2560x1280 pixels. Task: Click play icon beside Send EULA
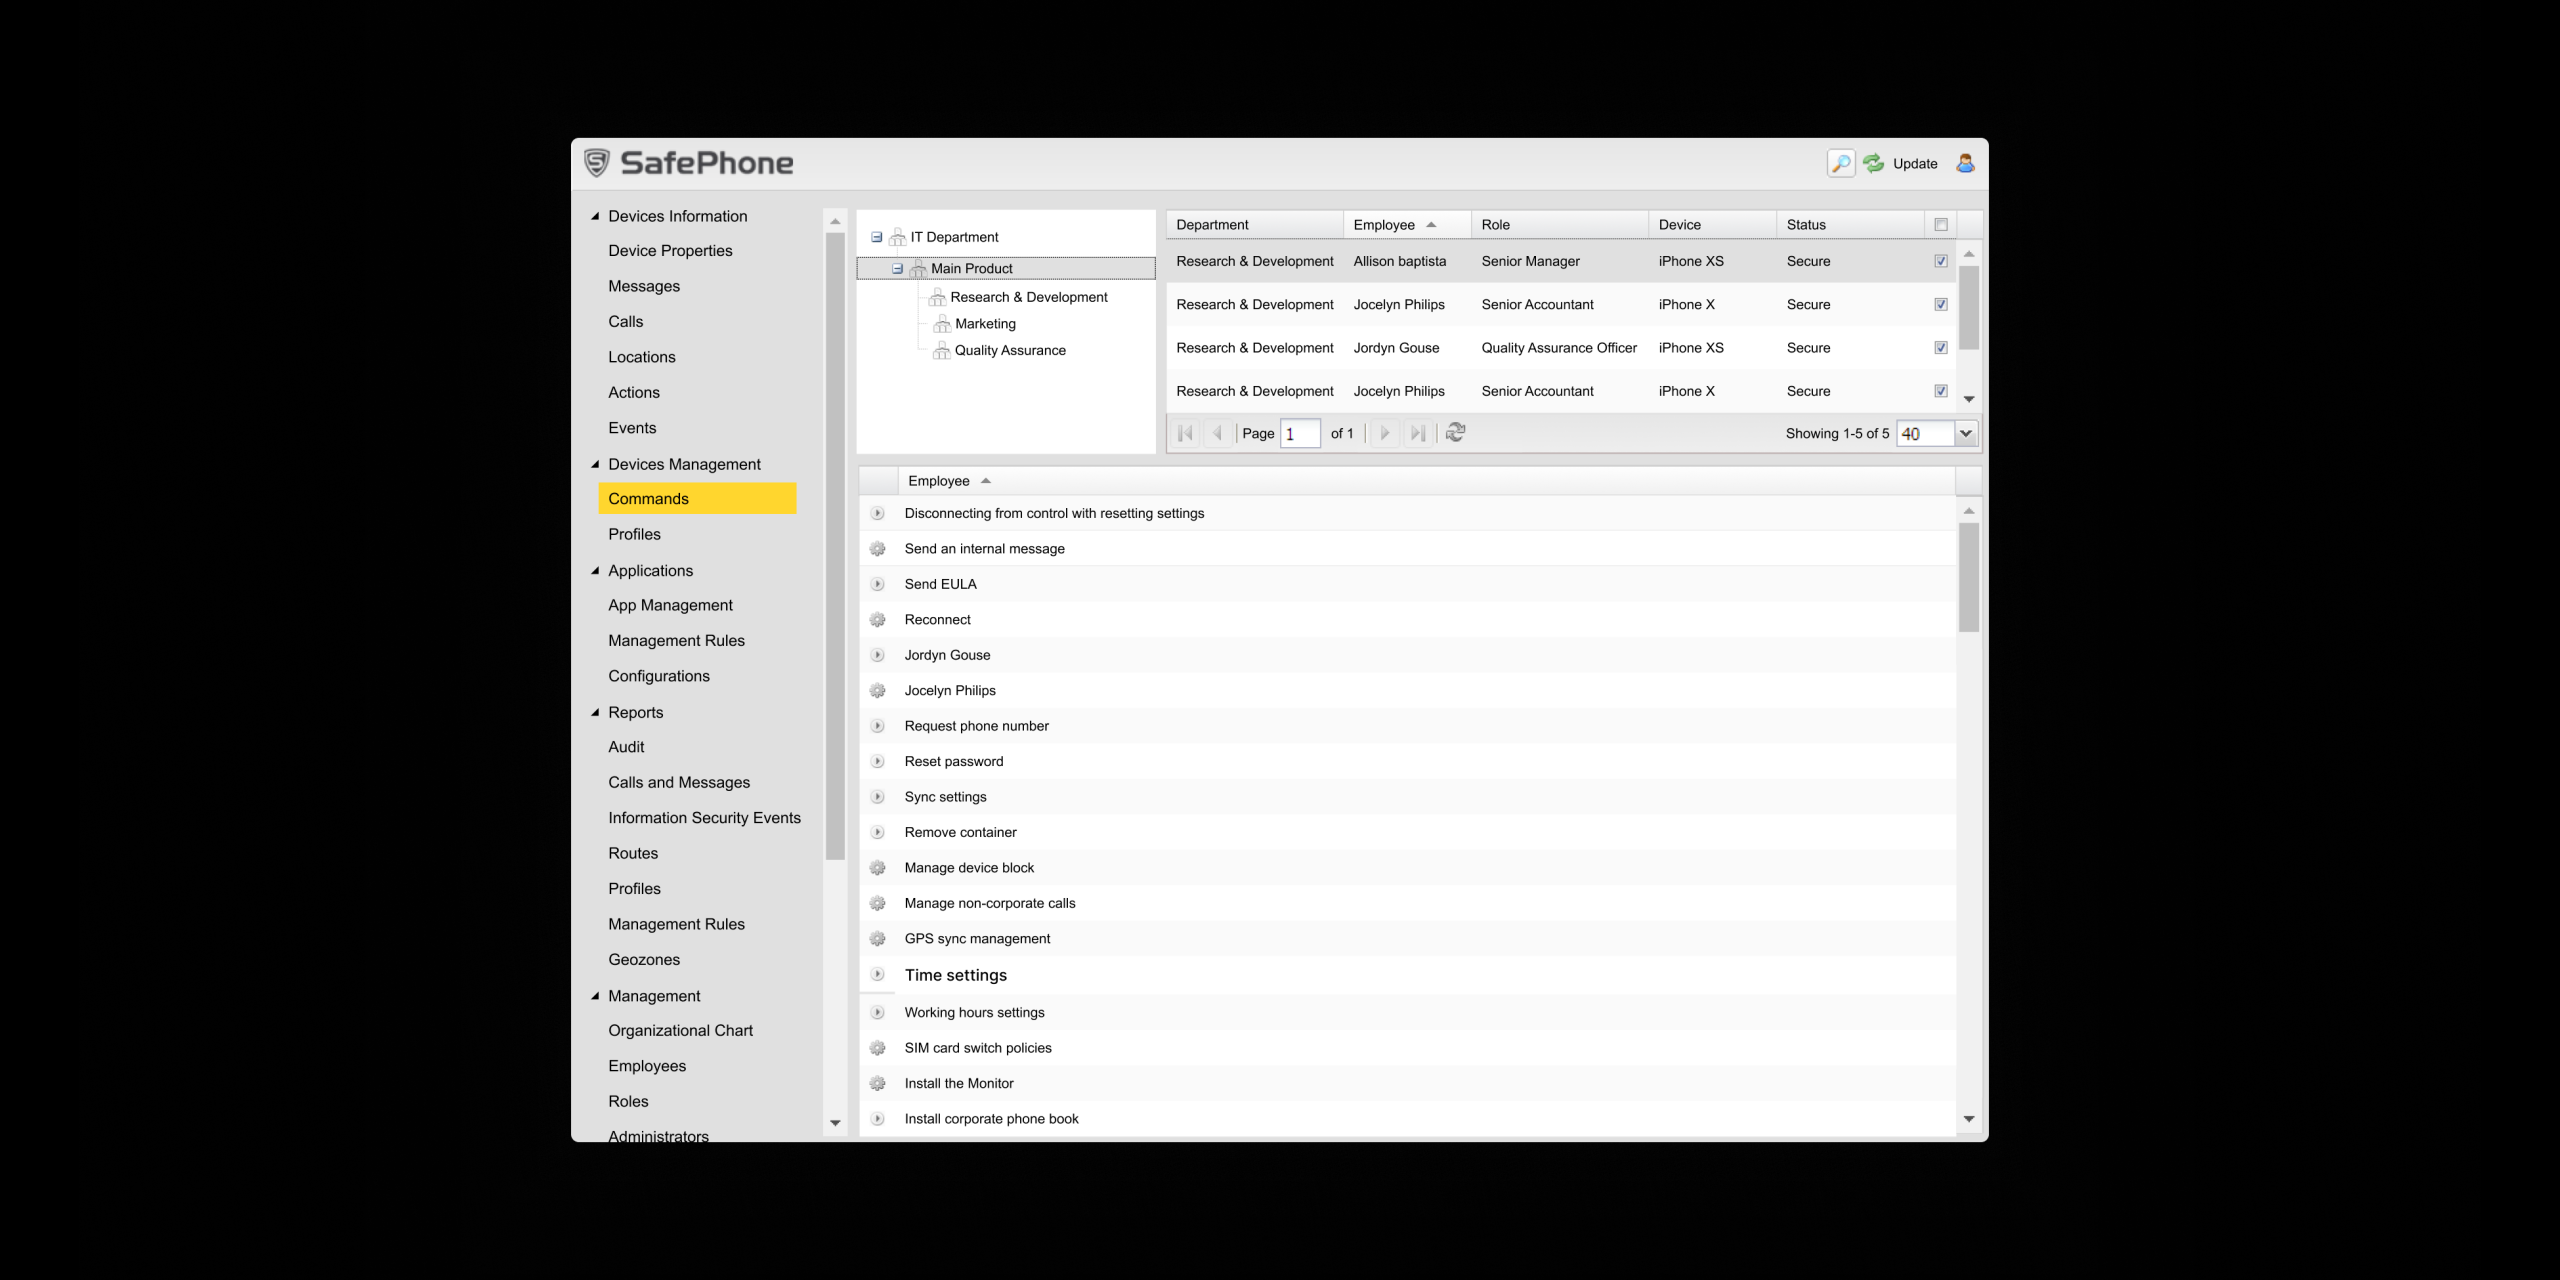pos(878,584)
